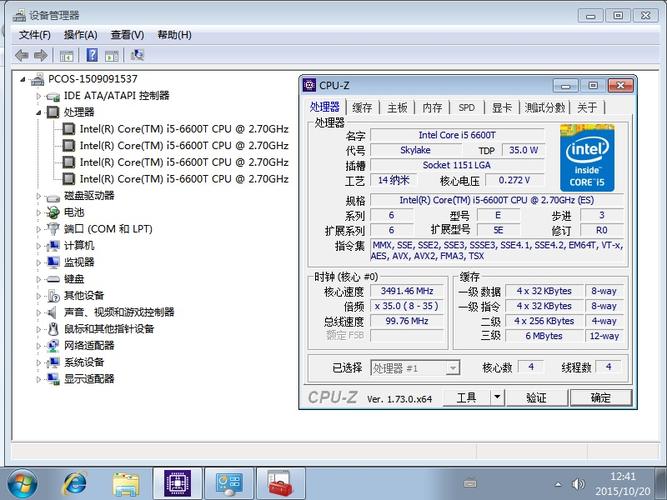Click the red toolbox taskbar icon
This screenshot has height=500, width=667.
280,483
